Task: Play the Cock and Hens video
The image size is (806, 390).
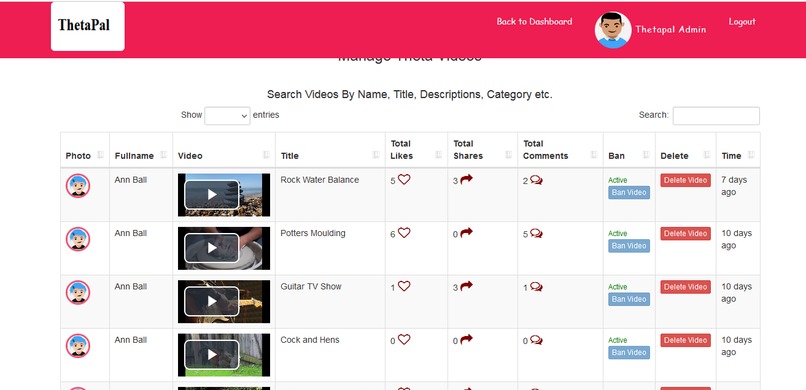Action: click(212, 355)
